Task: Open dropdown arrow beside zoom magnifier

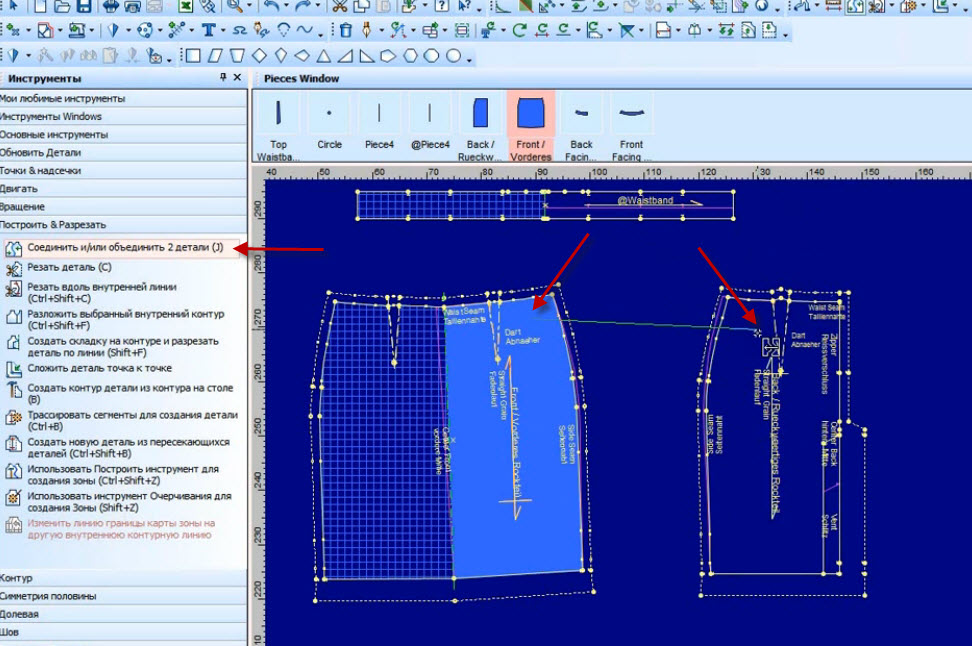Action: point(250,7)
